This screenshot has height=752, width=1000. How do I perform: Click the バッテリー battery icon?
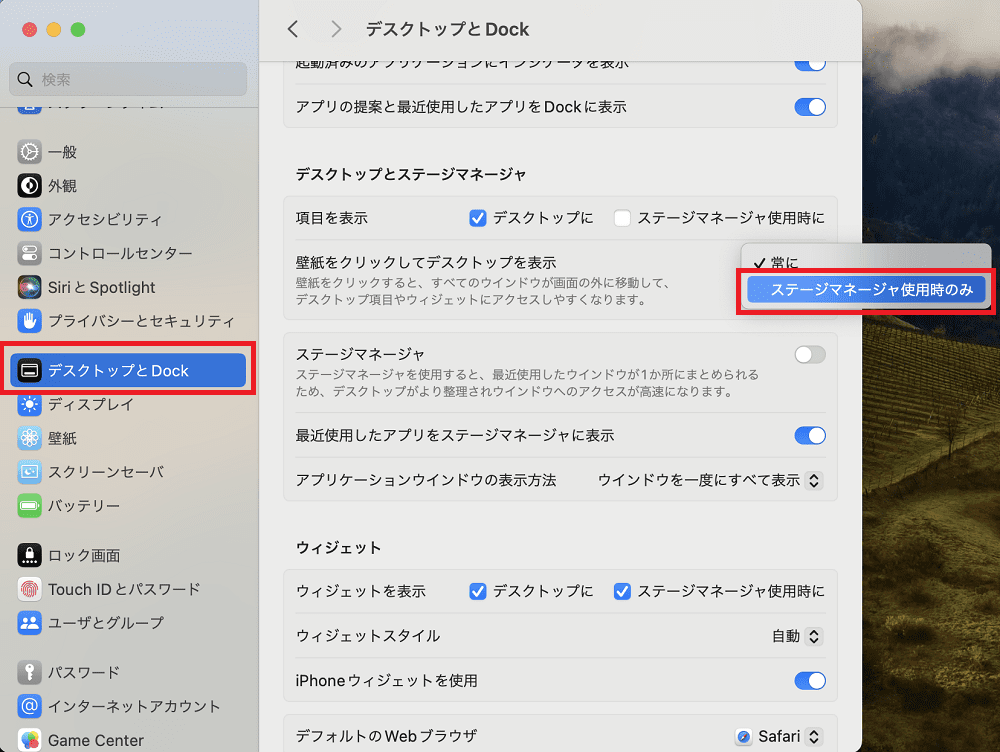tap(29, 506)
